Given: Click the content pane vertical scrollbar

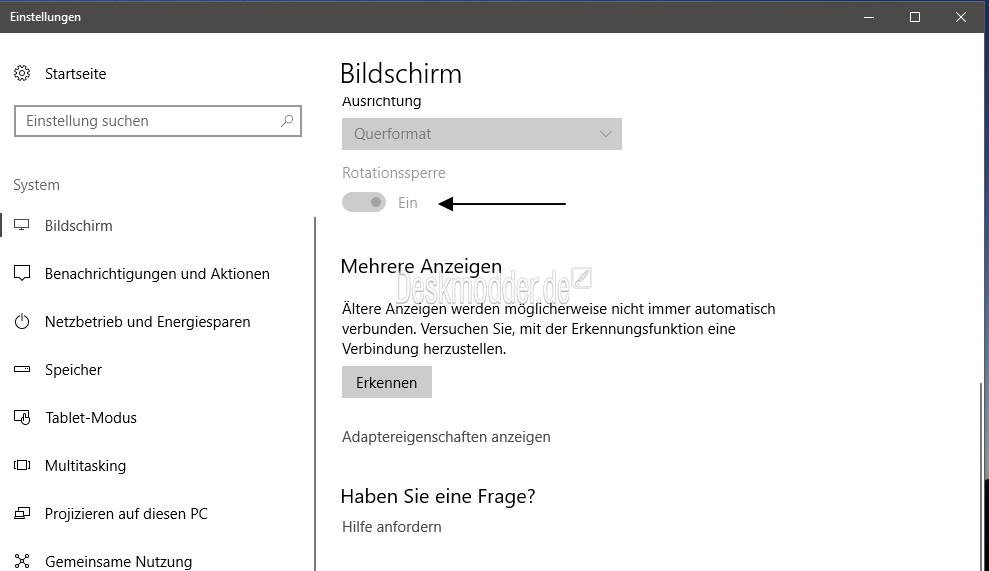Looking at the screenshot, I should click(981, 476).
